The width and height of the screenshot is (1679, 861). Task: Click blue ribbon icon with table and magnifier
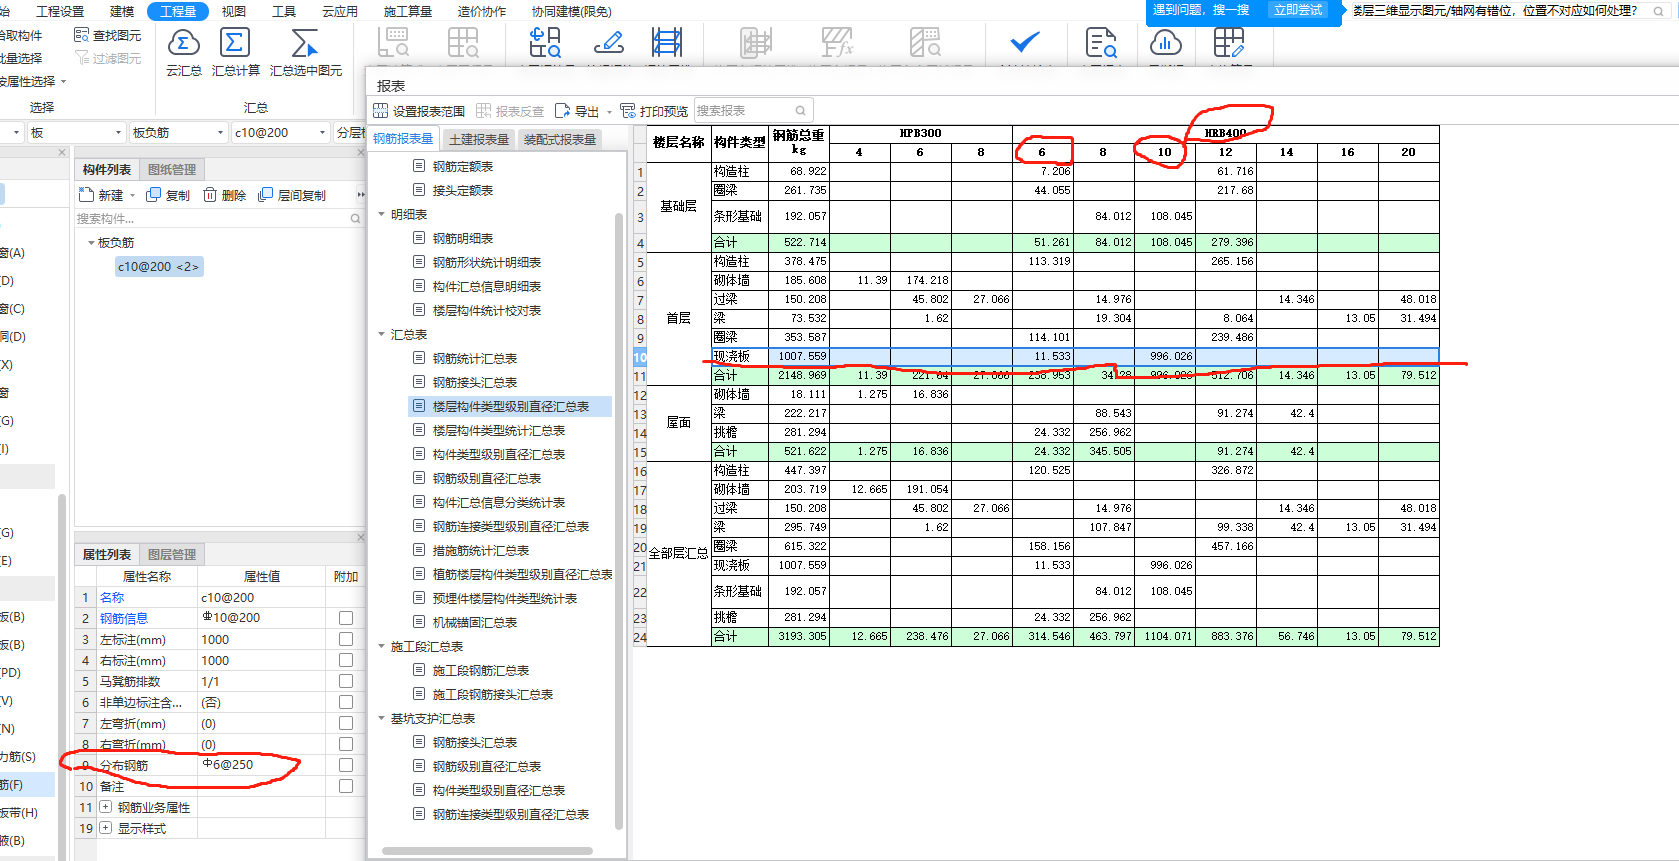tap(545, 43)
